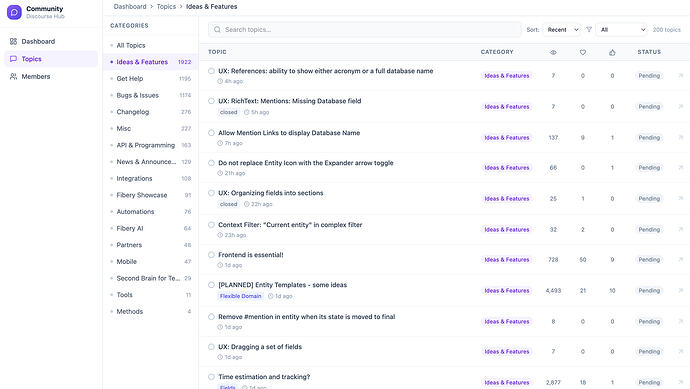690x389 pixels.
Task: Open the Members sidebar item
Action: [x=51, y=76]
